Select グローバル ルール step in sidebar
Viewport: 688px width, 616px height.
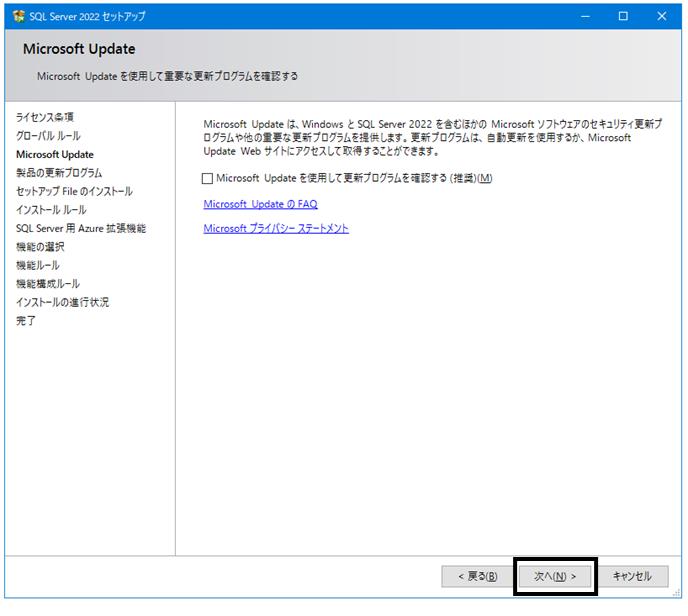(48, 136)
